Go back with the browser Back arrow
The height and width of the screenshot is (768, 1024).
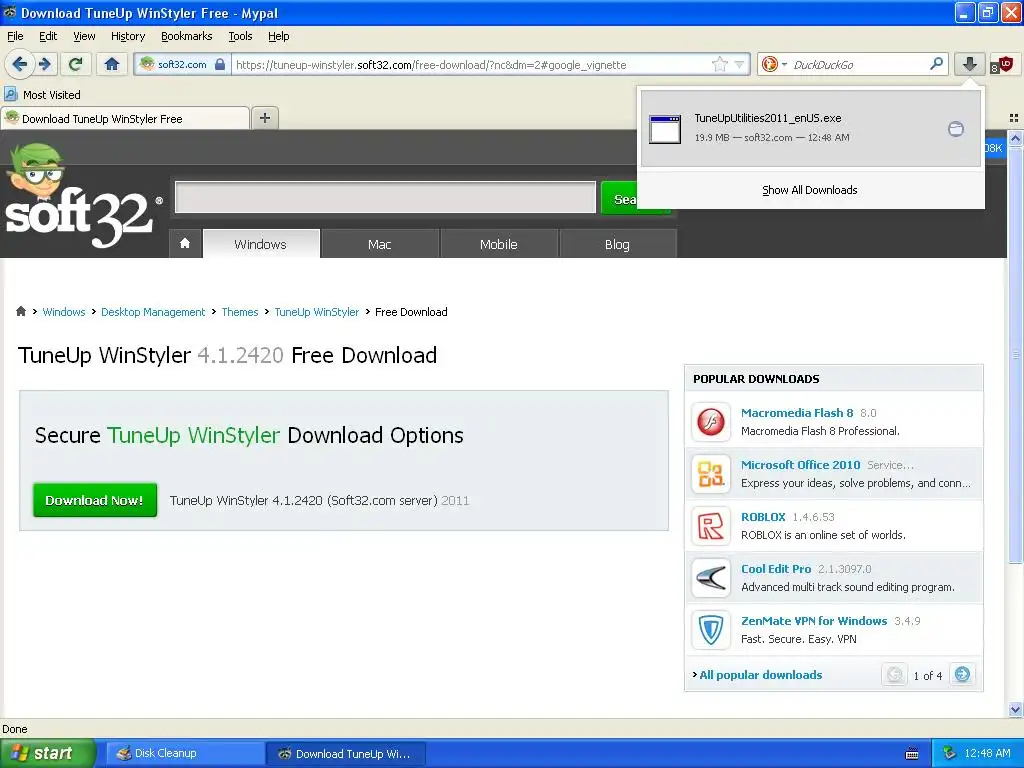[19, 64]
